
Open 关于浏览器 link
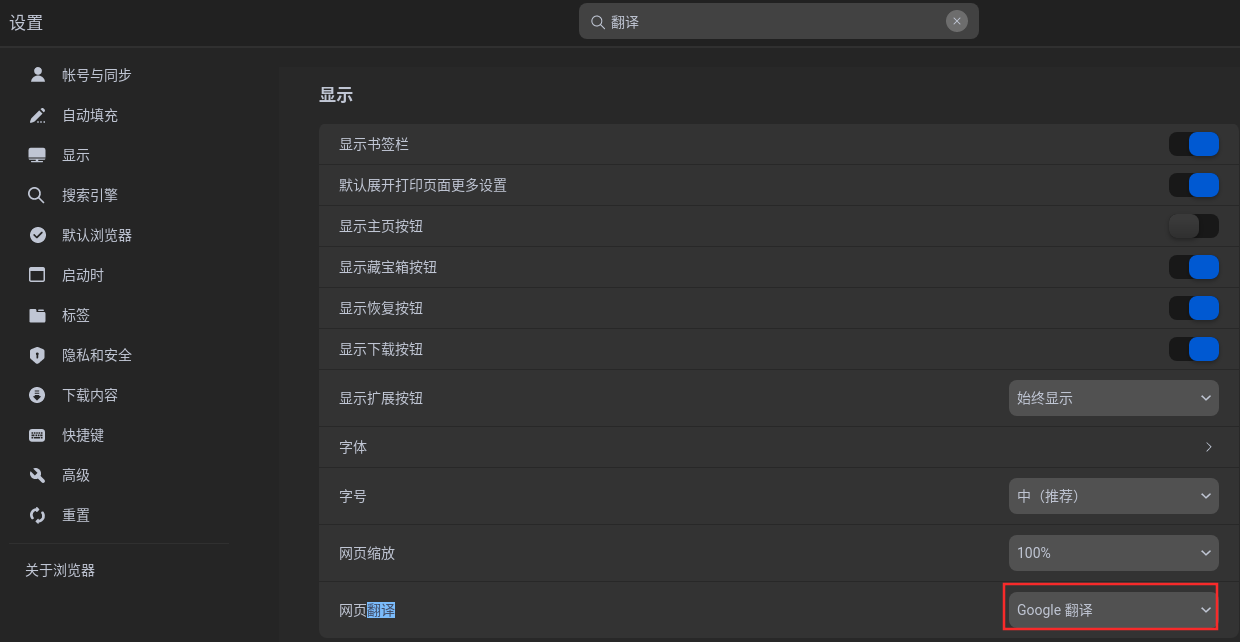[60, 570]
